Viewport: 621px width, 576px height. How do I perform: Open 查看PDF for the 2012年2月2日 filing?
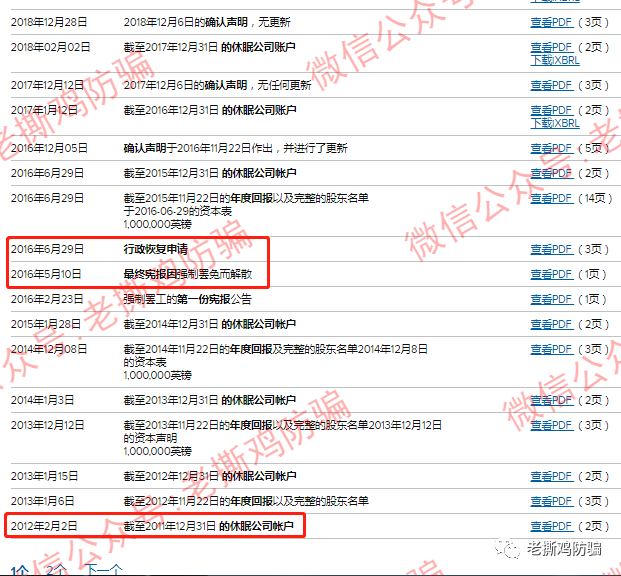click(x=552, y=526)
